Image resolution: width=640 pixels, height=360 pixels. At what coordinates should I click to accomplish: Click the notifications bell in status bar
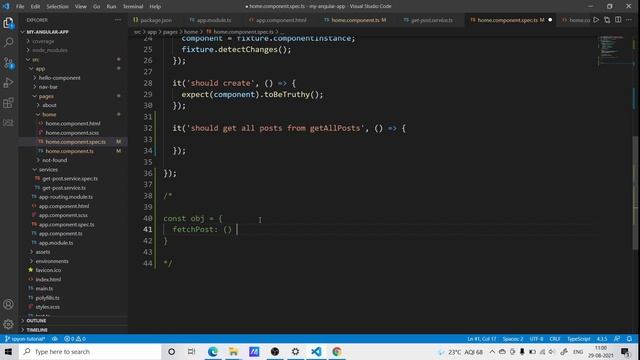coord(629,339)
